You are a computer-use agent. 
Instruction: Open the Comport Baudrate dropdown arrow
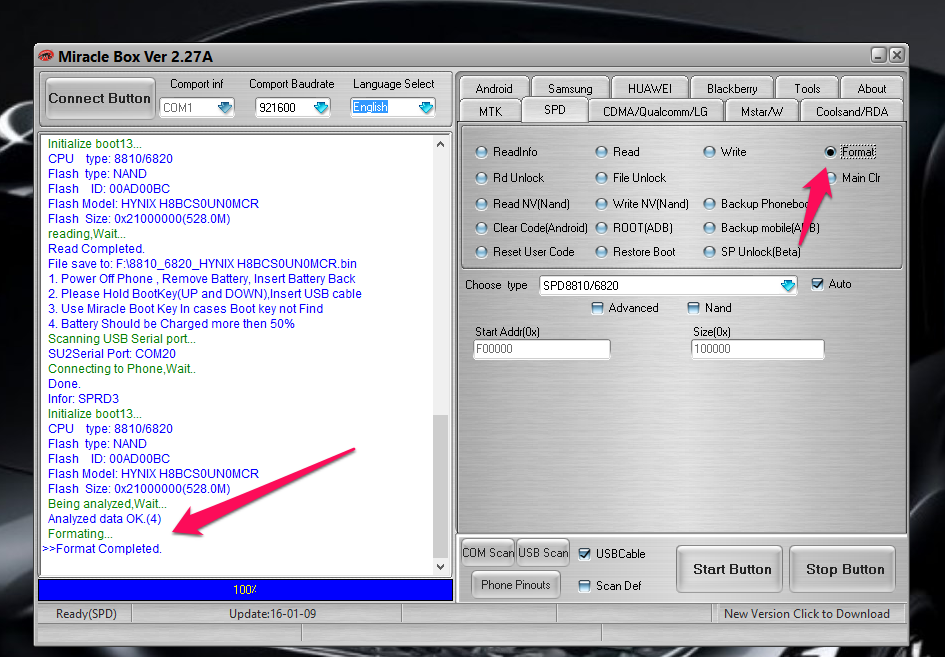pos(321,107)
